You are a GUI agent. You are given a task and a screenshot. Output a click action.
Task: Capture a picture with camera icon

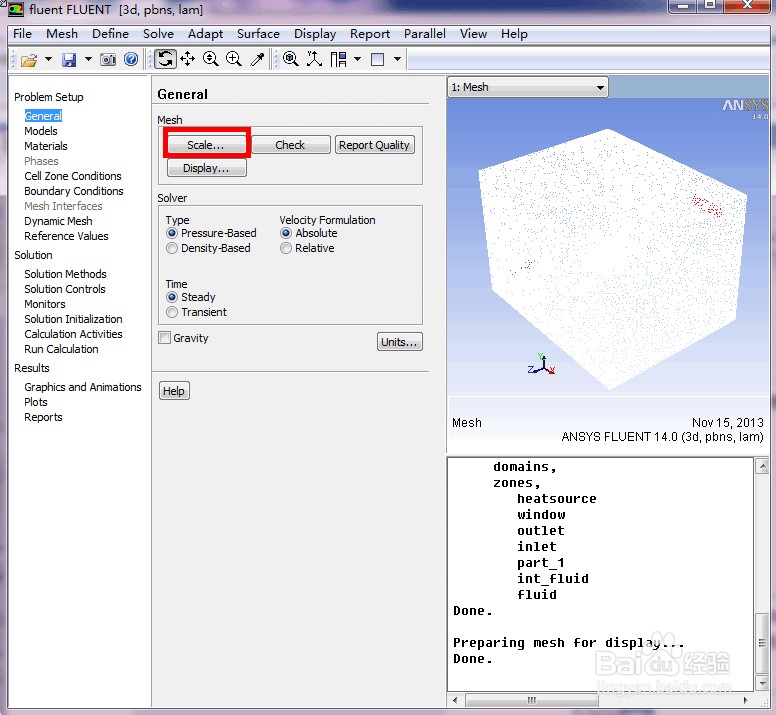108,60
